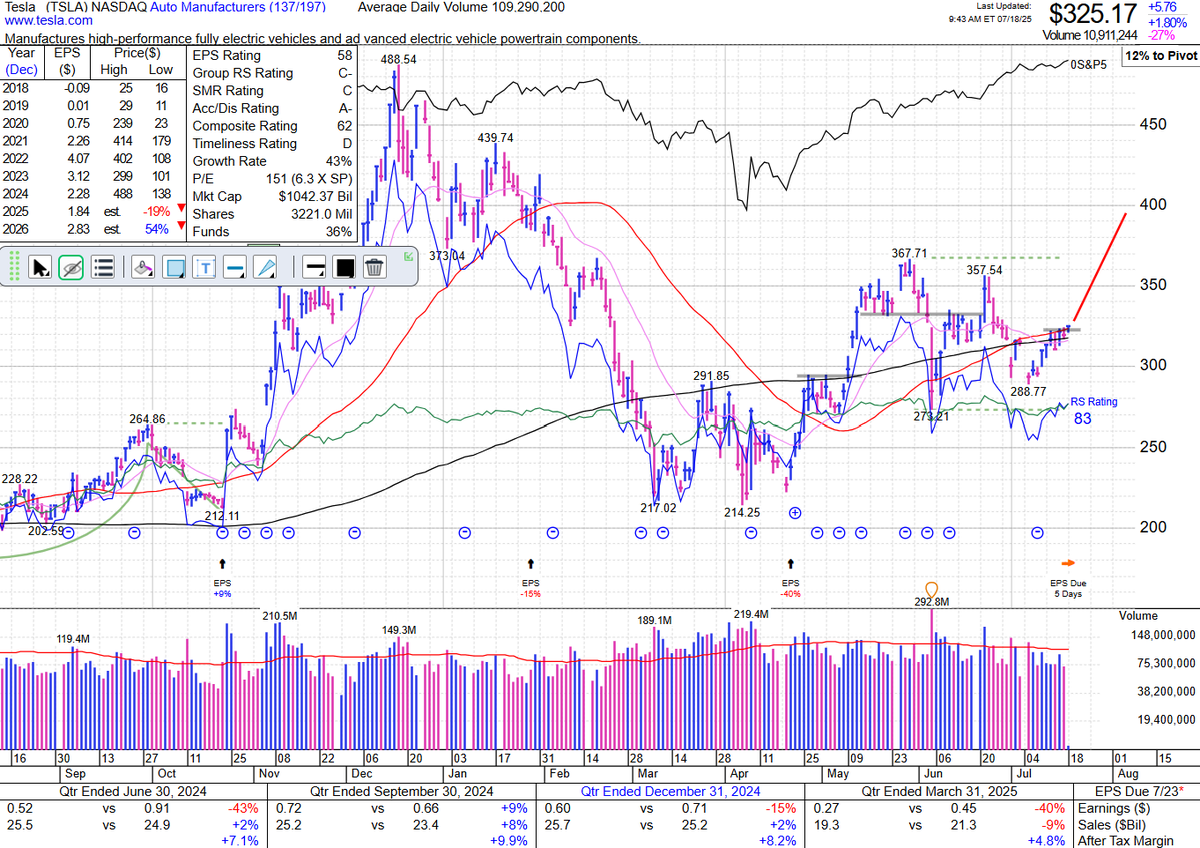Click the 357.54 price label
The width and height of the screenshot is (1200, 848).
[984, 270]
